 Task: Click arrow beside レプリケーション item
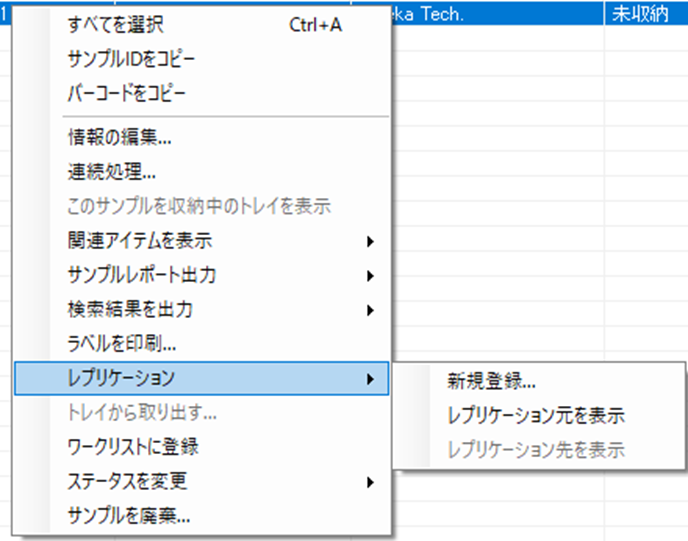point(371,378)
